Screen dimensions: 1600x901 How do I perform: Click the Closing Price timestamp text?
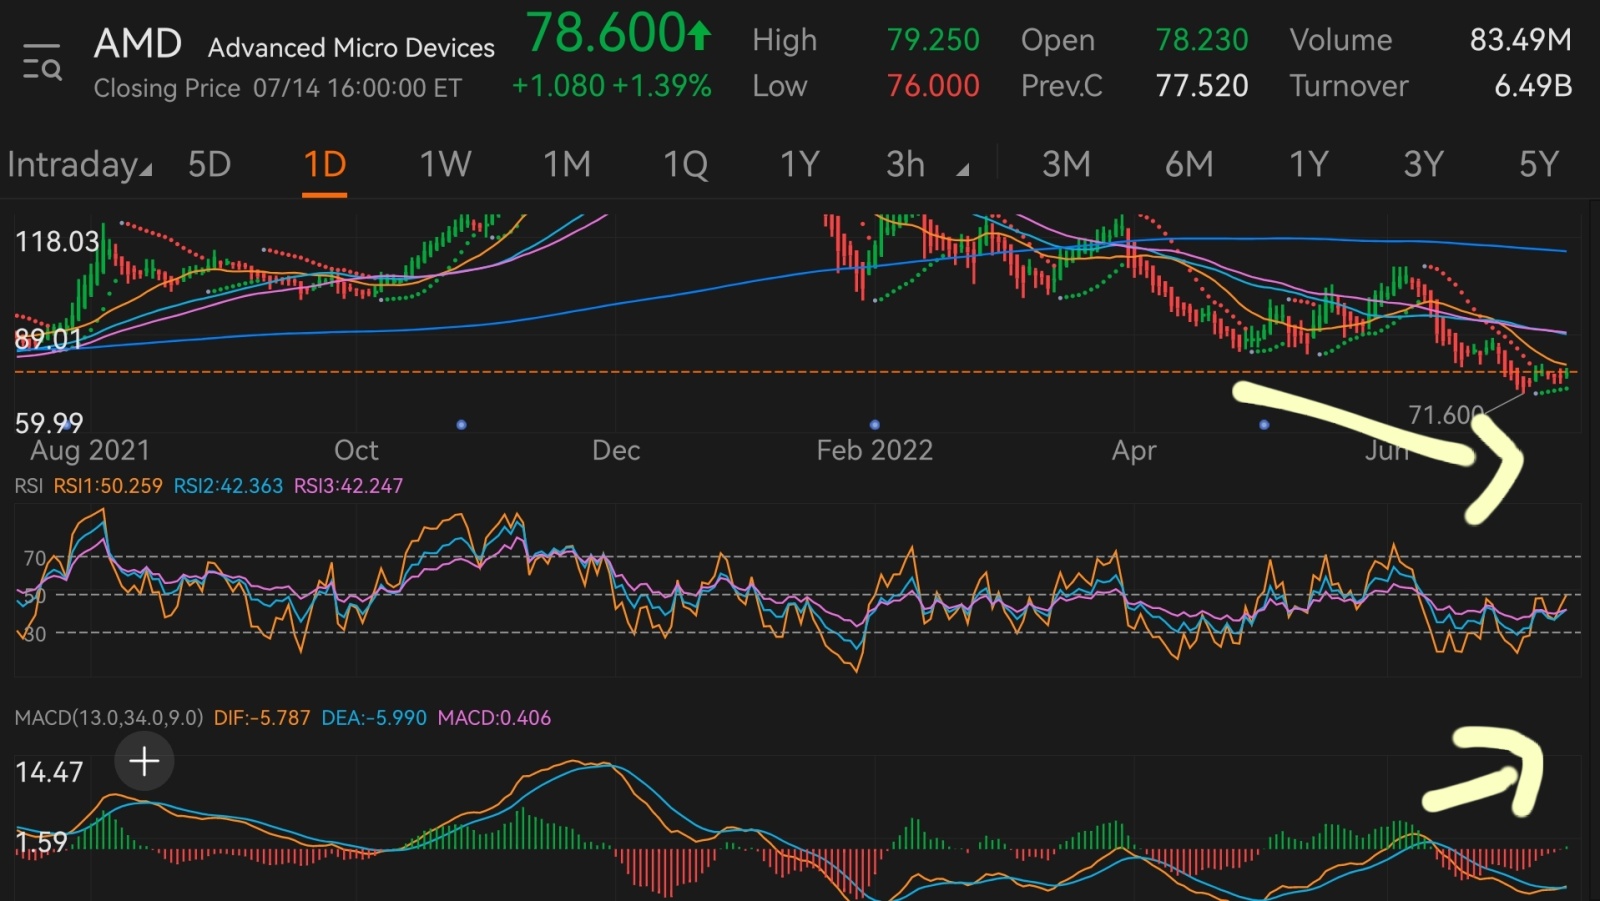pos(278,88)
